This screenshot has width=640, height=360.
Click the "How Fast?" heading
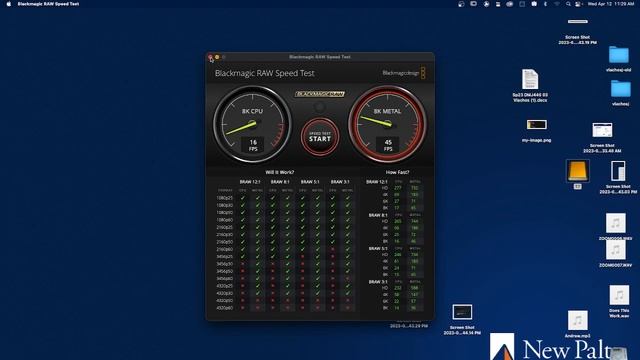397,172
